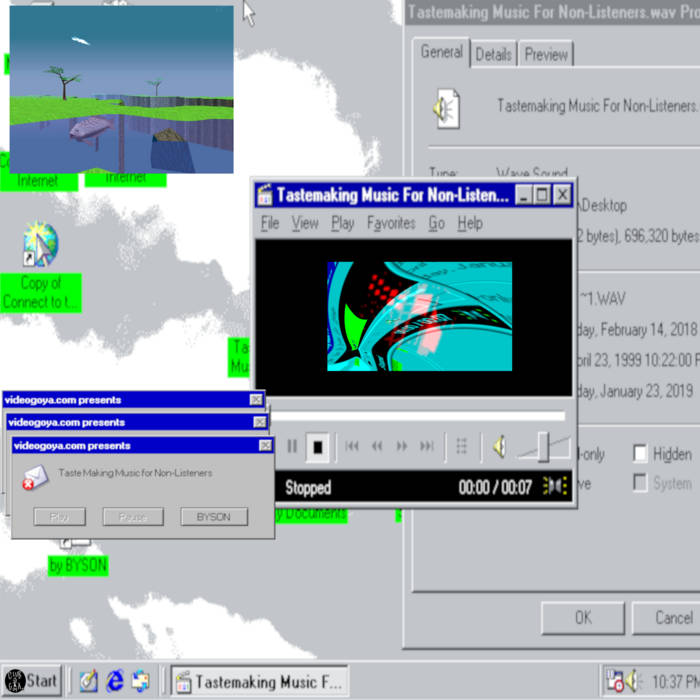Open the Copy of Connect desktop shortcut
The width and height of the screenshot is (700, 700).
coord(40,245)
